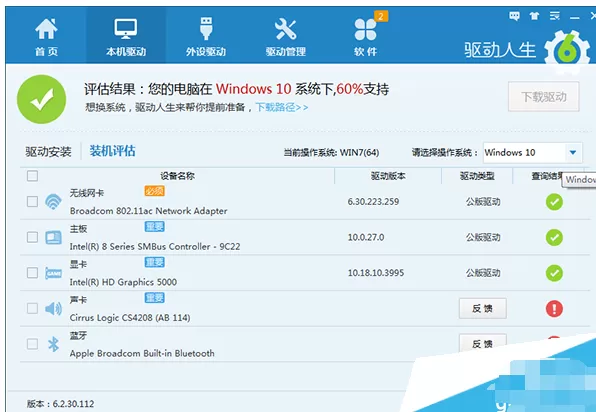Viewport: 596px width, 412px height.
Task: Click green check status for Broadcom adapter
Action: [x=554, y=202]
